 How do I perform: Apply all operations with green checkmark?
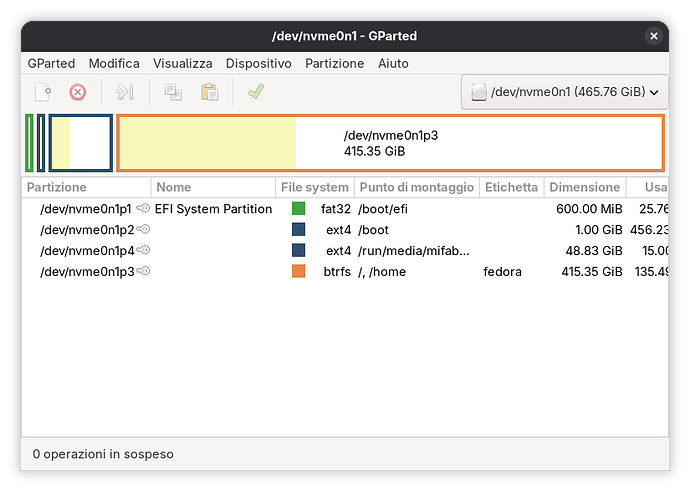256,92
